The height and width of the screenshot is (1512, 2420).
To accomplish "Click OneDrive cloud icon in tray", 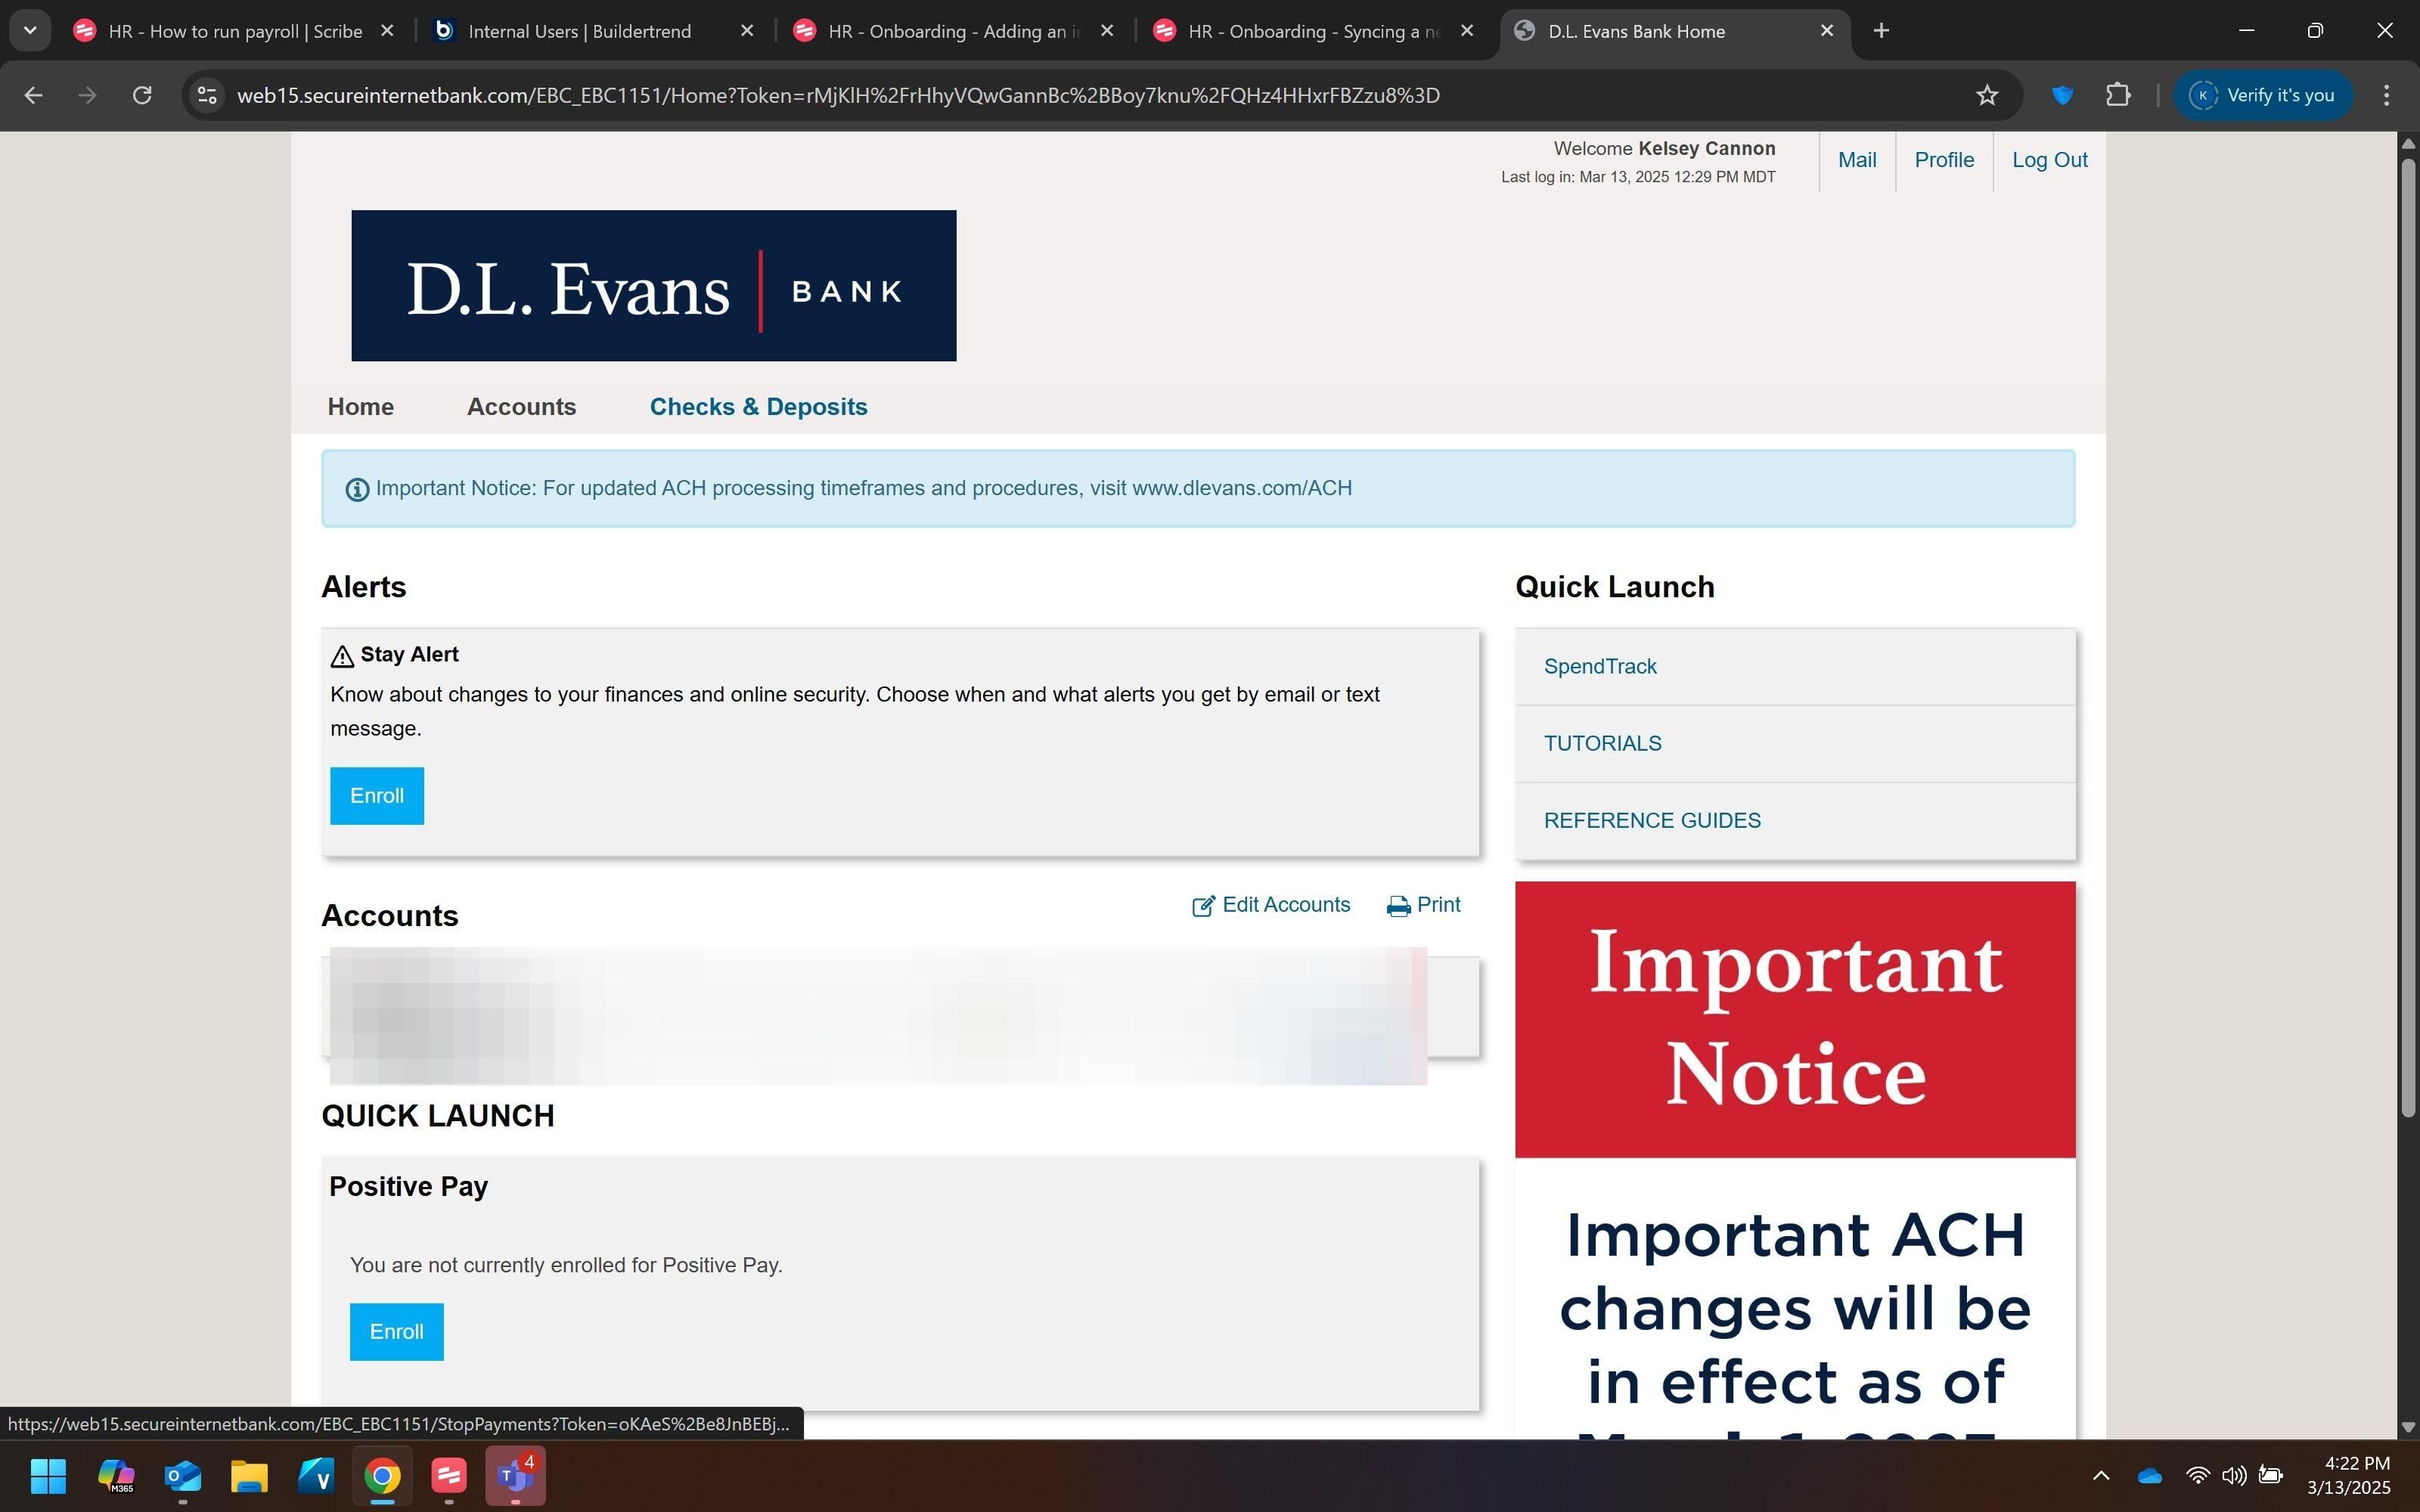I will 2149,1475.
